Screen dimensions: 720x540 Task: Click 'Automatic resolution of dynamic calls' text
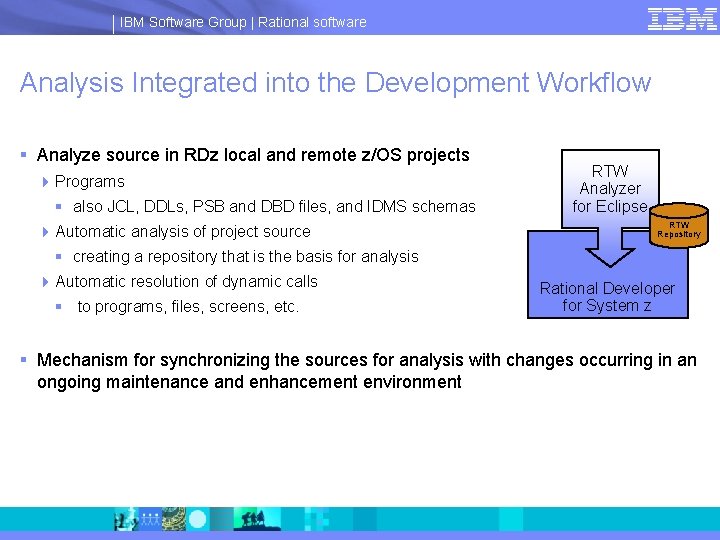[186, 281]
